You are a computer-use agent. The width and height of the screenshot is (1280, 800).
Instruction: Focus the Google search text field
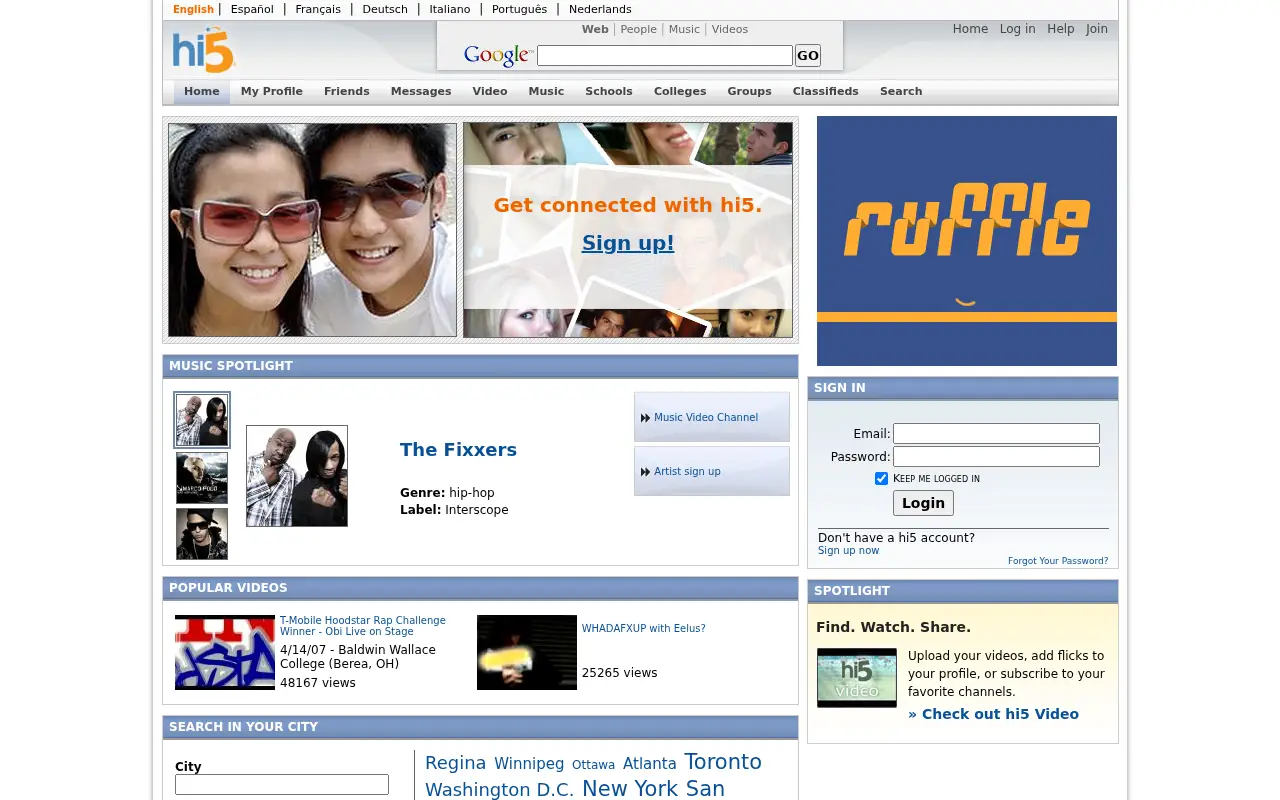(665, 56)
